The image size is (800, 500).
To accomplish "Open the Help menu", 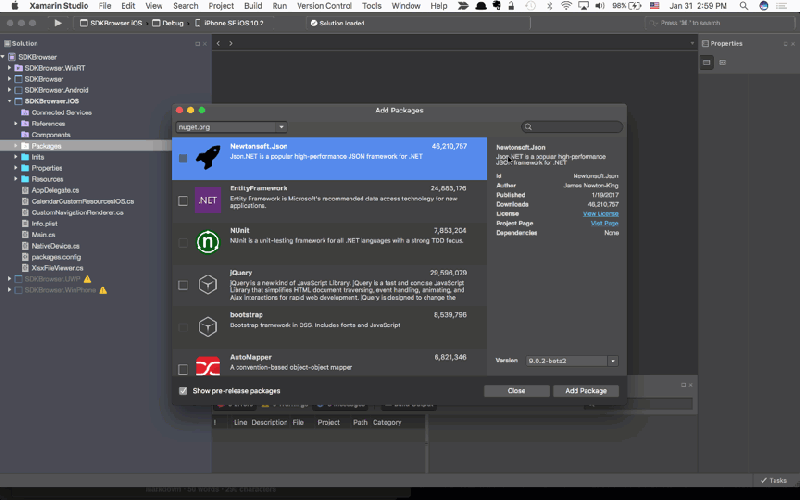I will [439, 6].
